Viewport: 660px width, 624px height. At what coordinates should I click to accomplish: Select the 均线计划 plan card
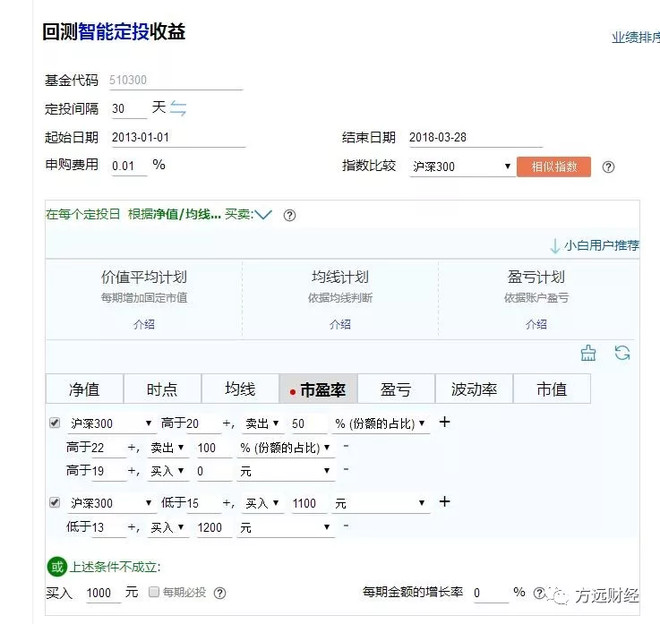click(340, 299)
